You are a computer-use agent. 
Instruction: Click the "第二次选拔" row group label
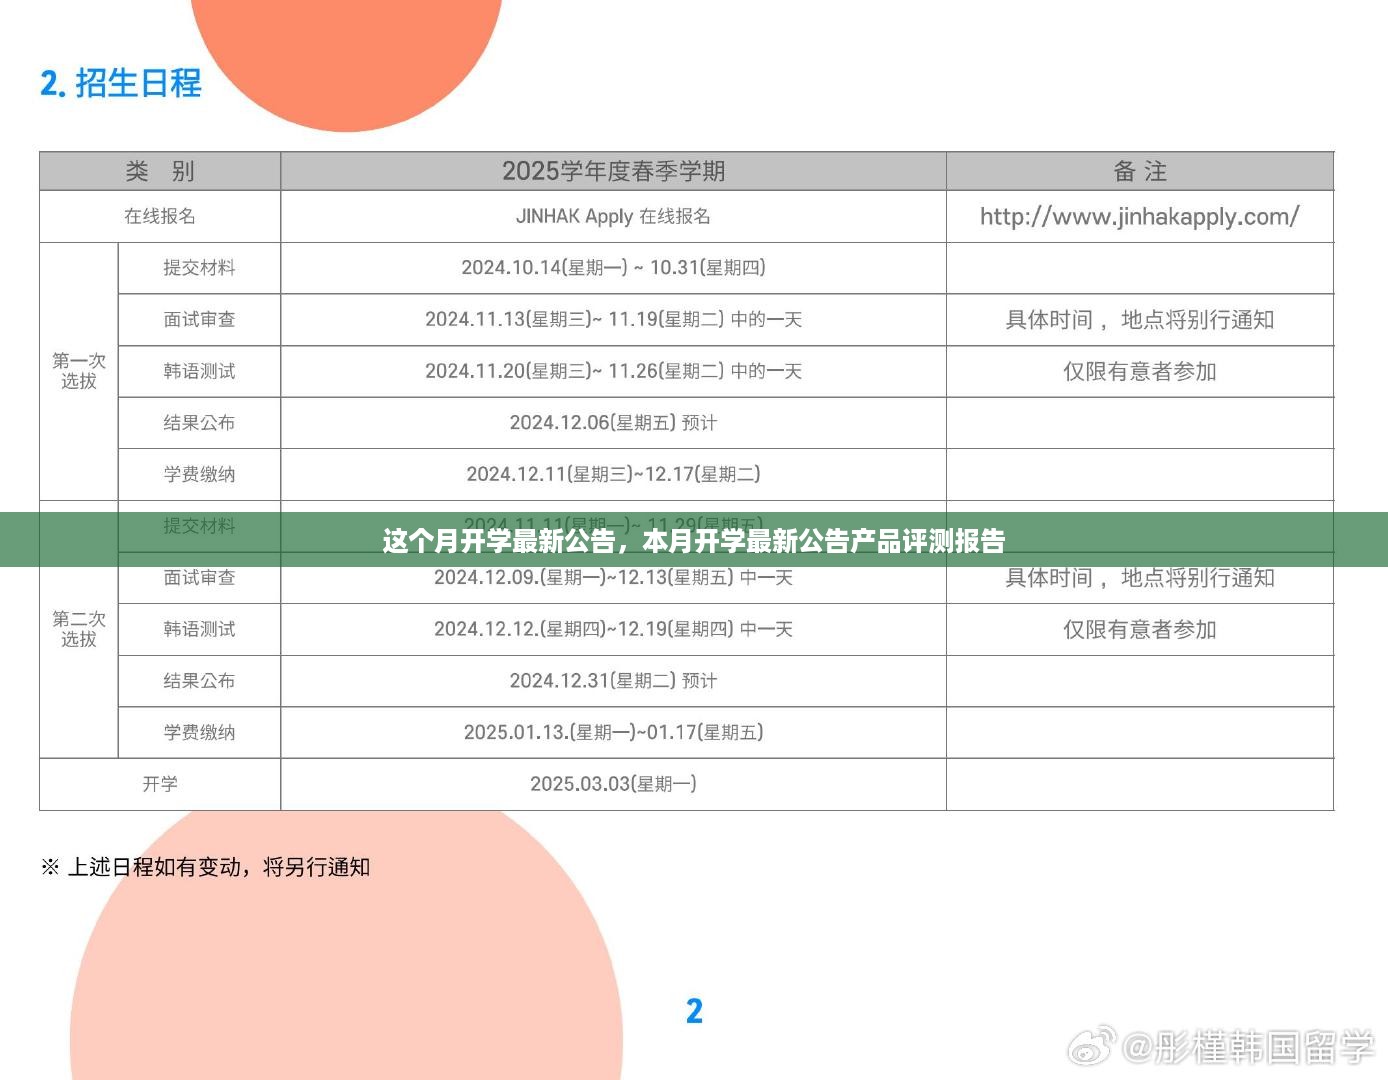pyautogui.click(x=79, y=629)
